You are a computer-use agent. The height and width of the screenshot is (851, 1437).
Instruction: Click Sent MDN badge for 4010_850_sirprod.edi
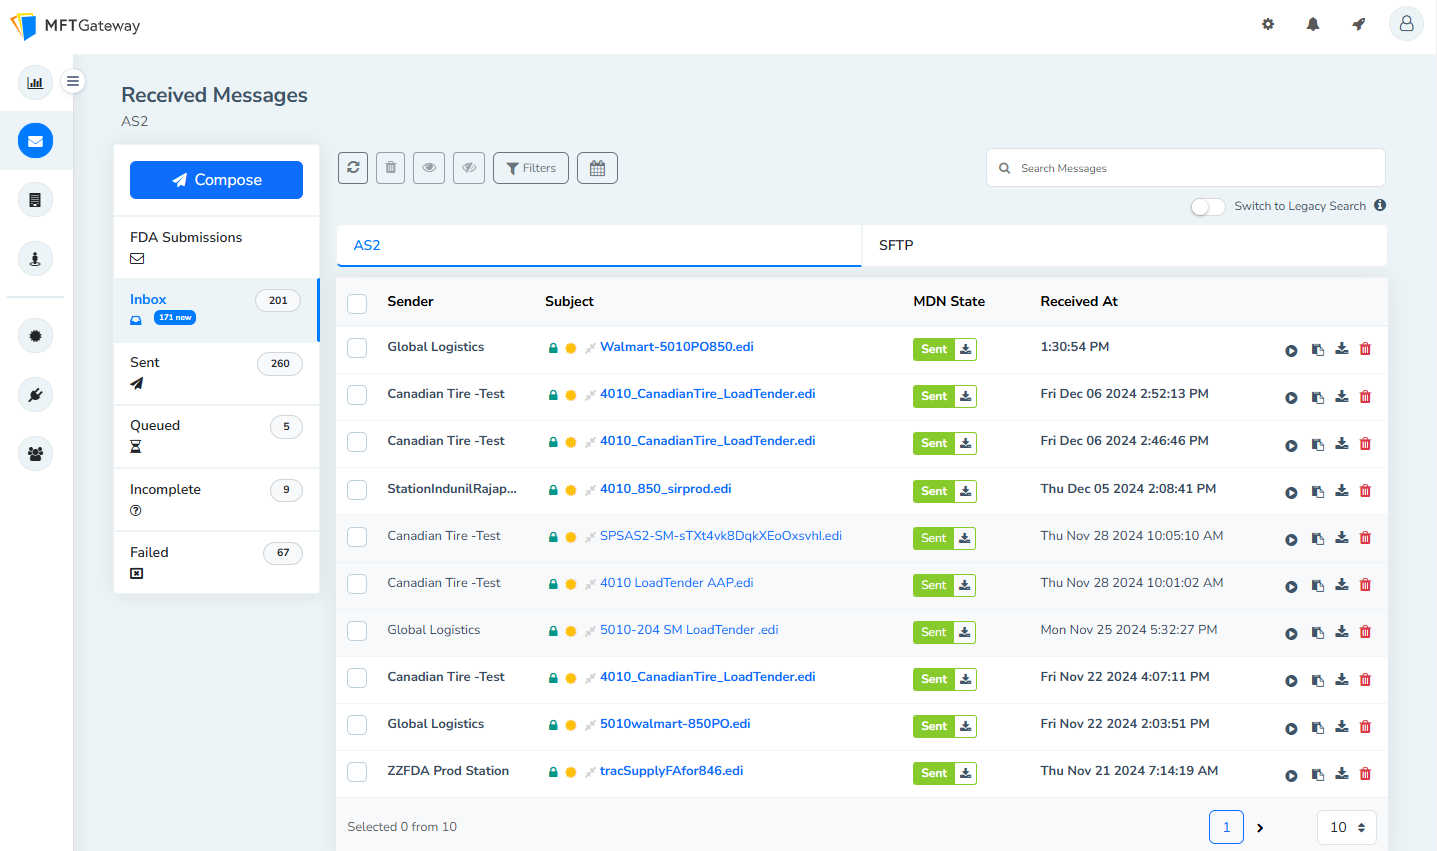click(934, 491)
